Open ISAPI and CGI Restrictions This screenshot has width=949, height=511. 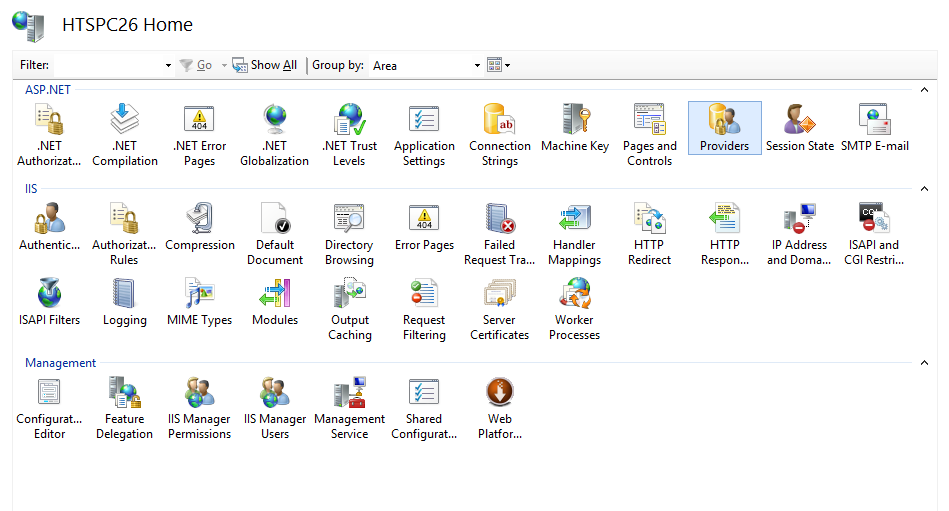(875, 234)
